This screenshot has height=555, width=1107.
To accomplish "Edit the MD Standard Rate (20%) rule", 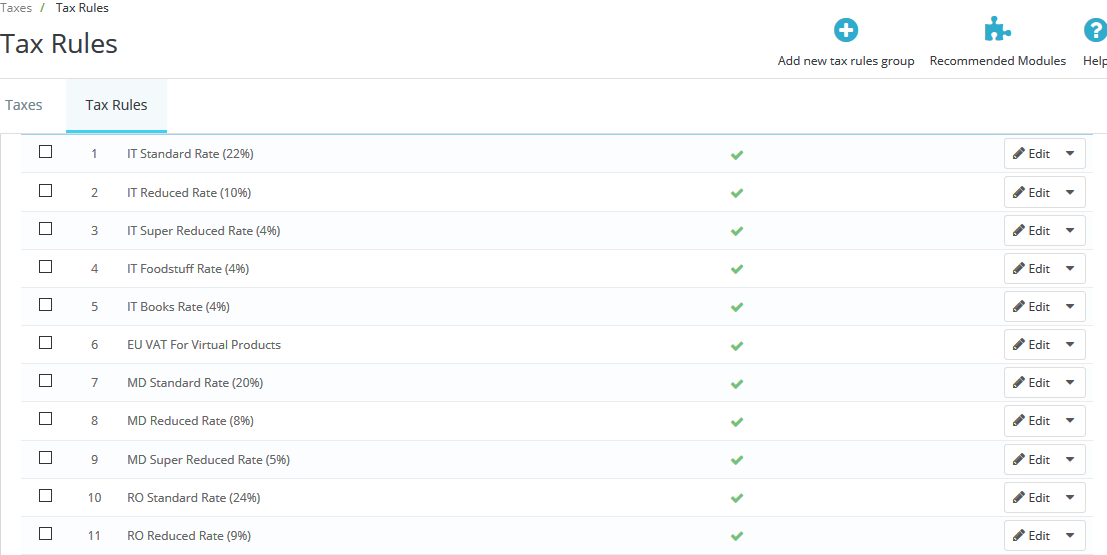I will pos(1031,383).
